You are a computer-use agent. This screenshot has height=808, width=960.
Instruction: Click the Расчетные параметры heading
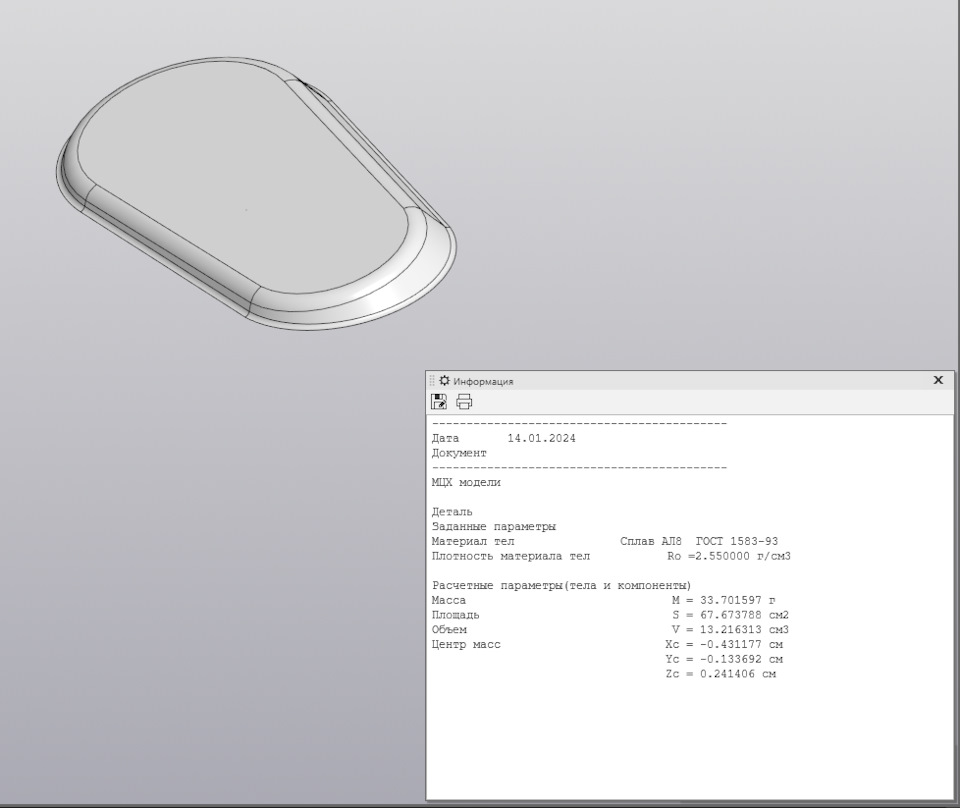tap(561, 586)
